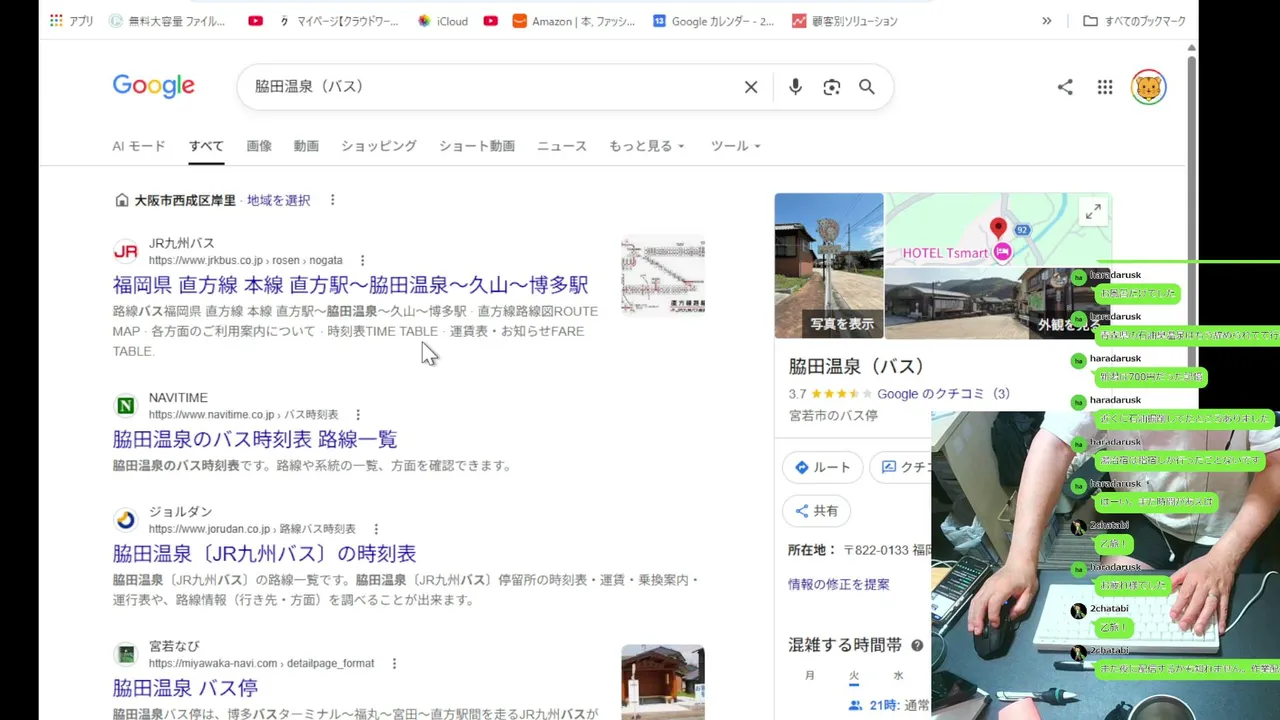Click the 情報の修正を提案 link
This screenshot has height=720, width=1280.
tap(839, 584)
